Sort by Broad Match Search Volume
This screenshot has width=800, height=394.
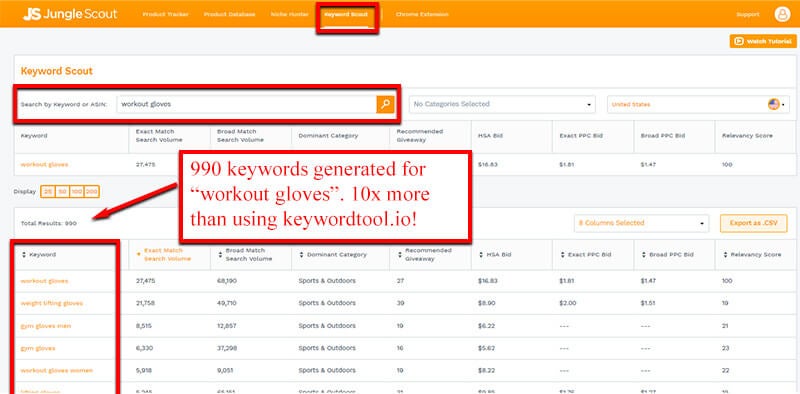point(245,255)
